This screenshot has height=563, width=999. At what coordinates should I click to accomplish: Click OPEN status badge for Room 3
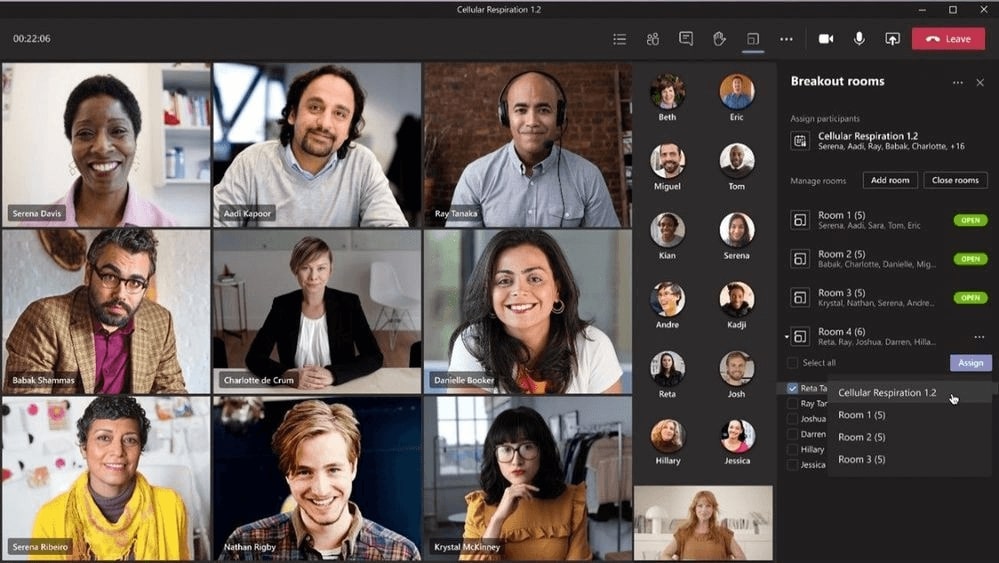pos(970,297)
